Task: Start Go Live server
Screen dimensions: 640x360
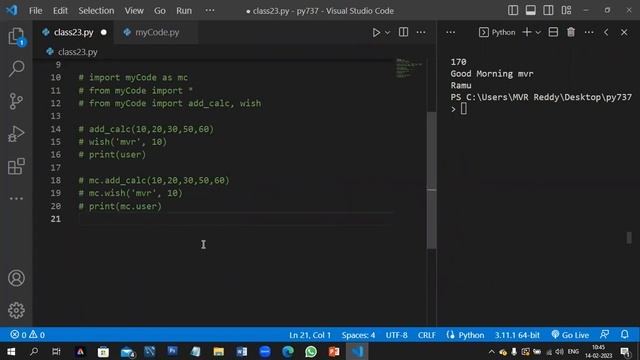Action: click(570, 335)
